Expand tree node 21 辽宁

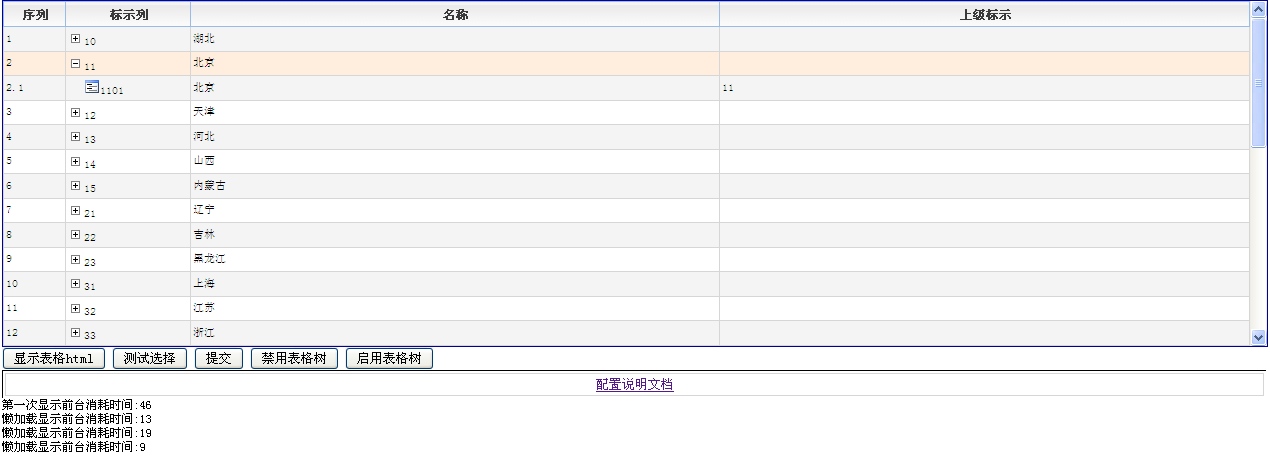[76, 210]
